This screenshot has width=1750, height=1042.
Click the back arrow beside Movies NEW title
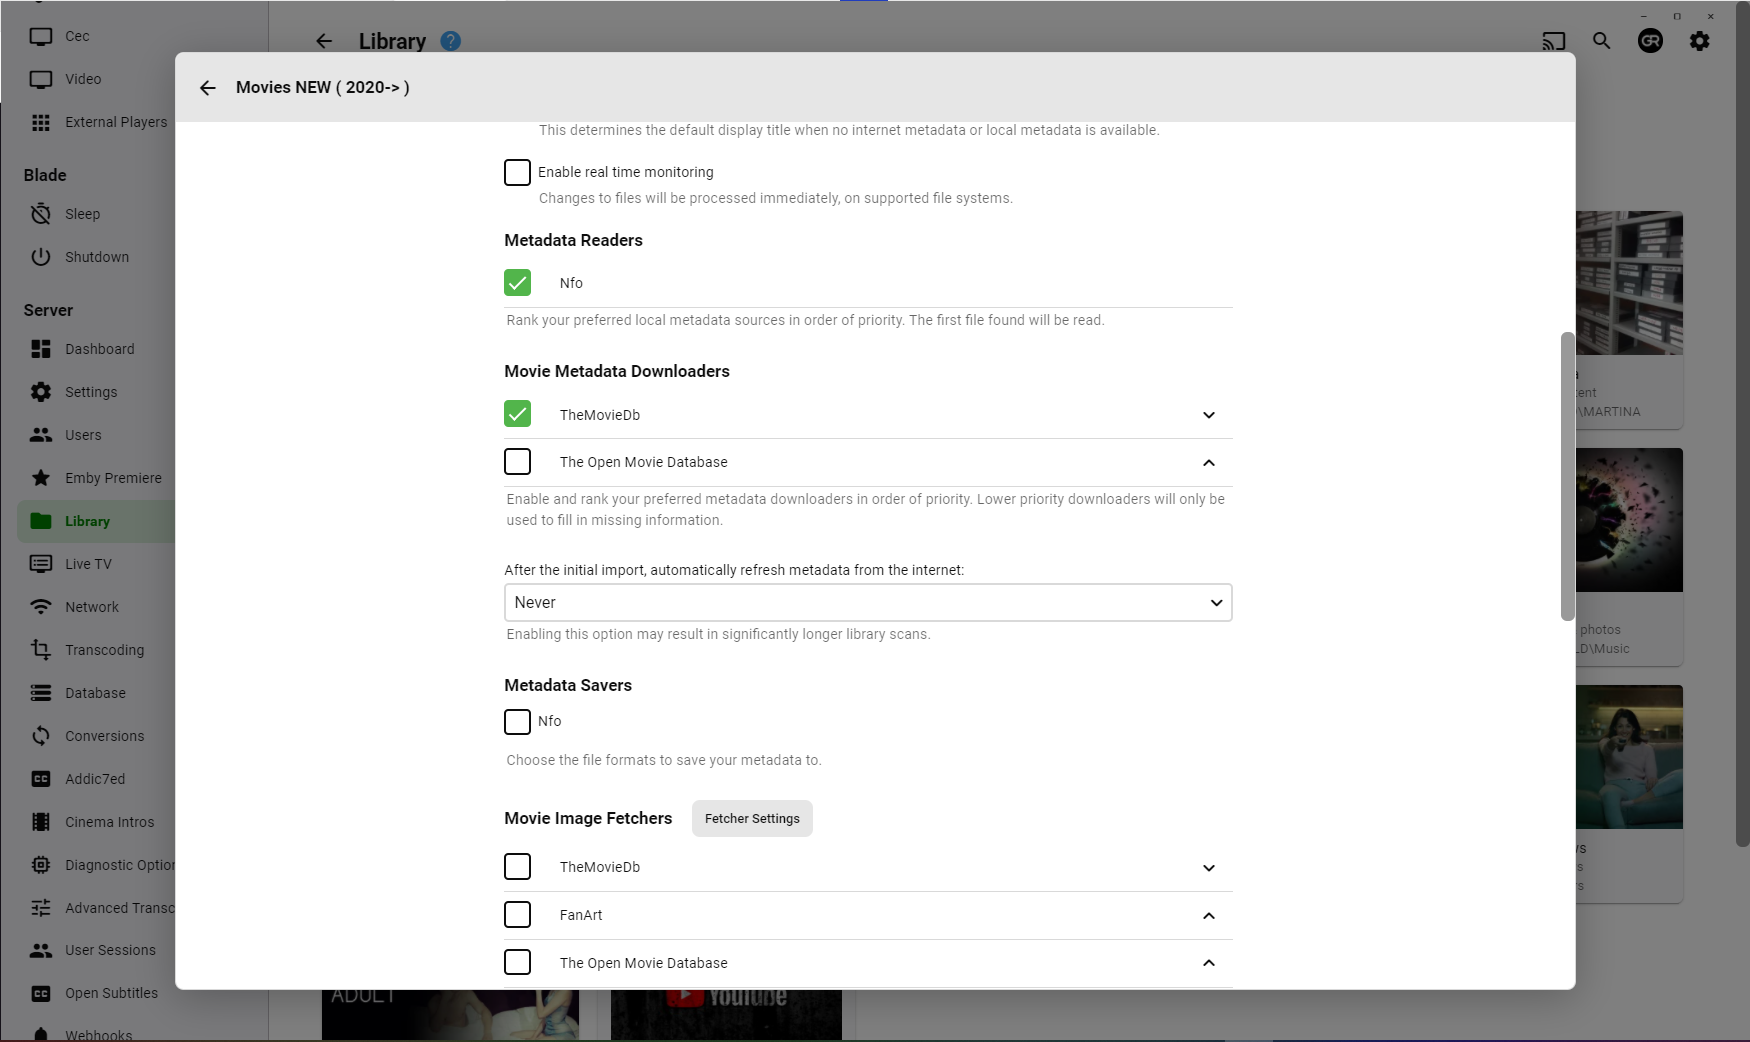click(208, 88)
